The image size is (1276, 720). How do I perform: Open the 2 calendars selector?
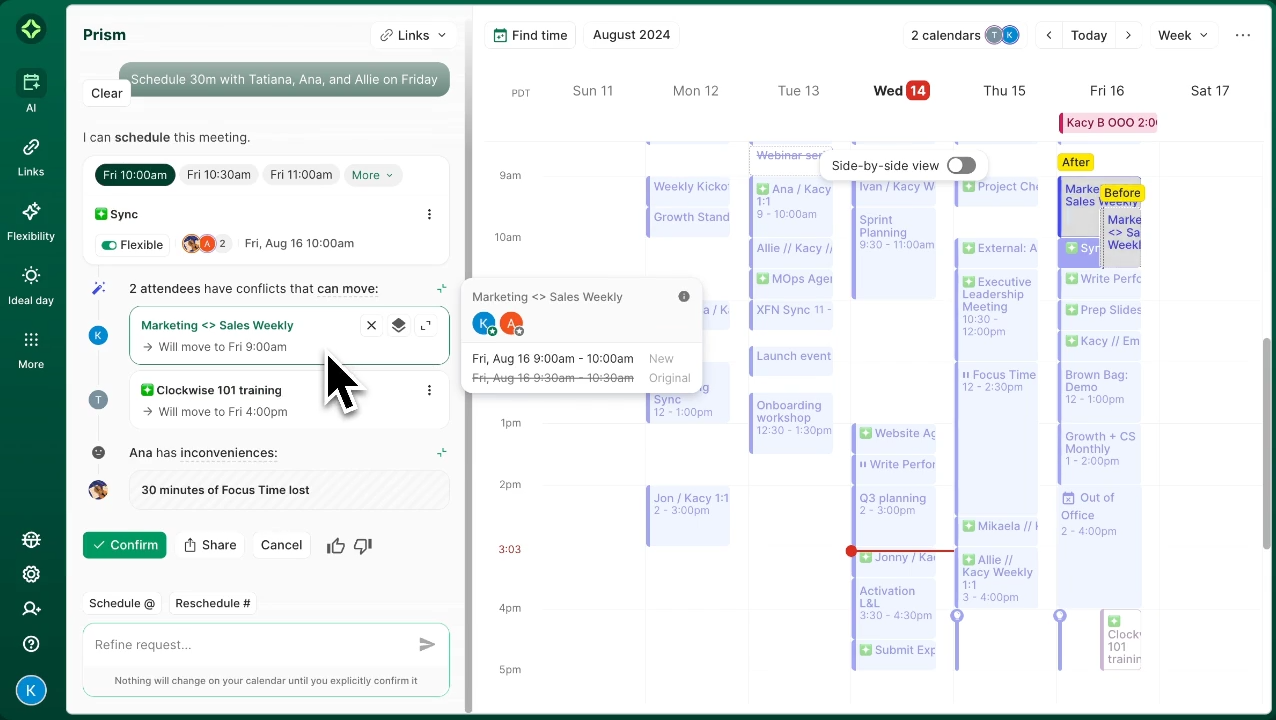965,35
